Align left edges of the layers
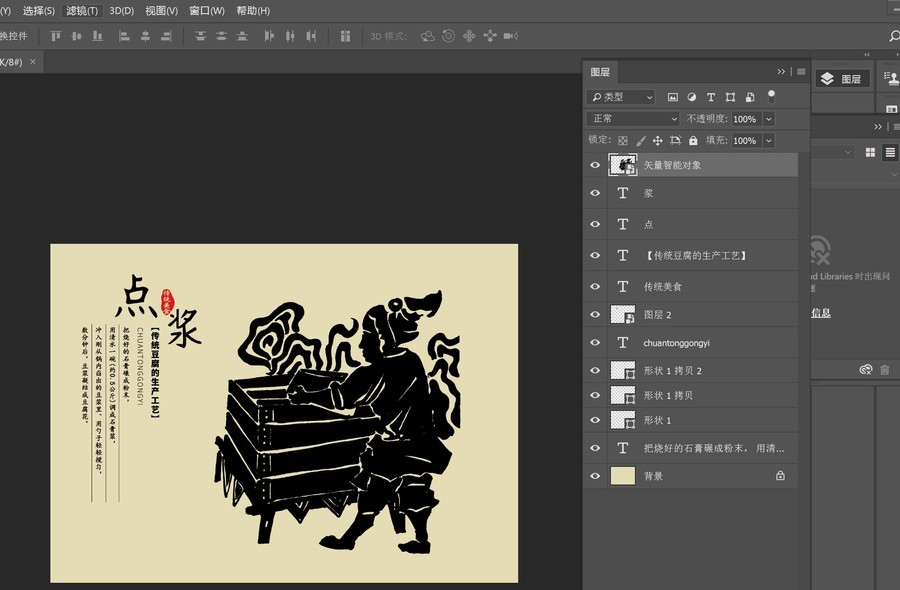900x590 pixels. (124, 36)
